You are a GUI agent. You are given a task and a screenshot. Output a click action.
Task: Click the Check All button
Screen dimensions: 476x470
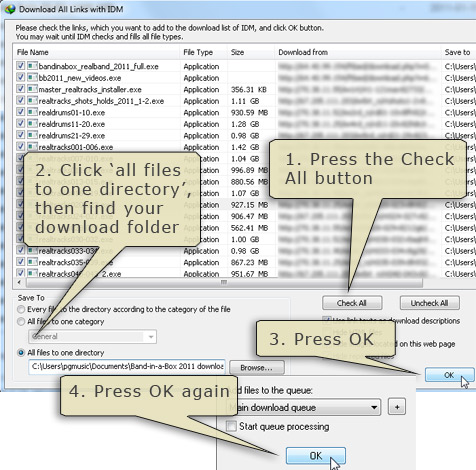[352, 303]
